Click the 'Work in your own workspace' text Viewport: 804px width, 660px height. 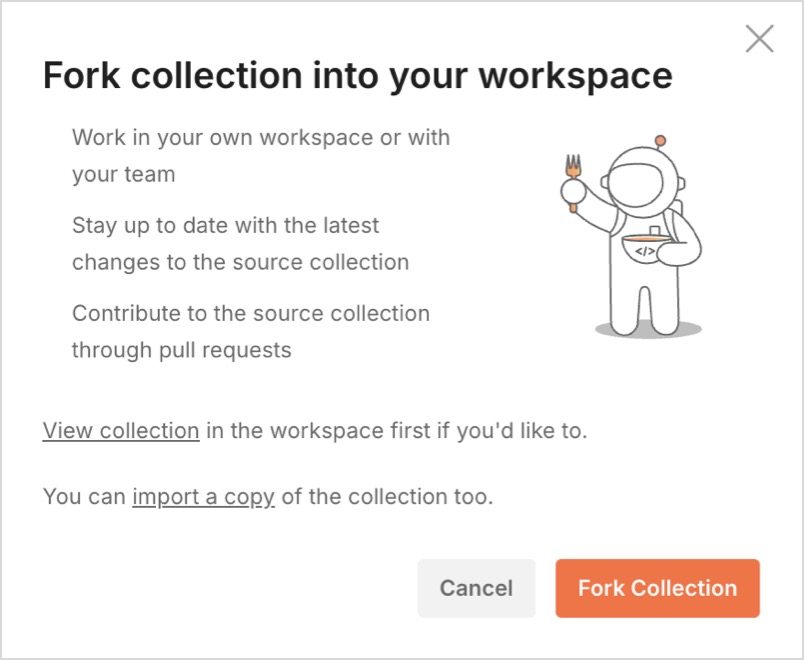(261, 137)
